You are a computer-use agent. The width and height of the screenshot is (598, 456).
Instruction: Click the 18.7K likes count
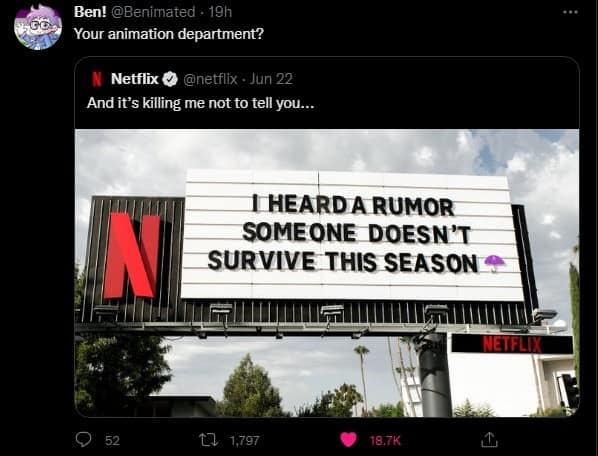[385, 440]
